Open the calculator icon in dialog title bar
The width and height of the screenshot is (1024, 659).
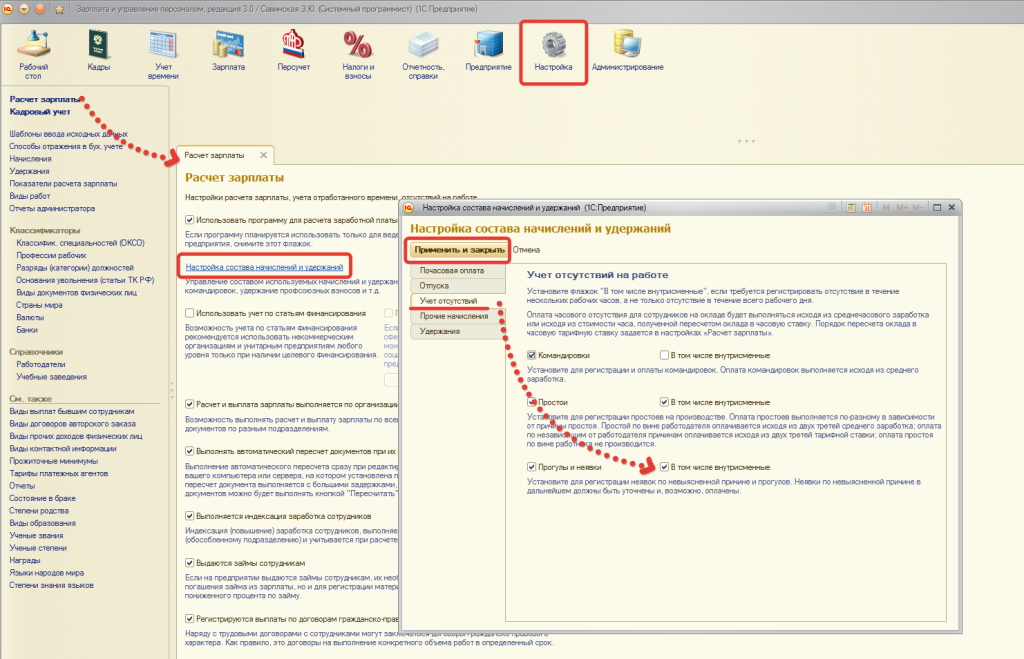click(x=850, y=208)
